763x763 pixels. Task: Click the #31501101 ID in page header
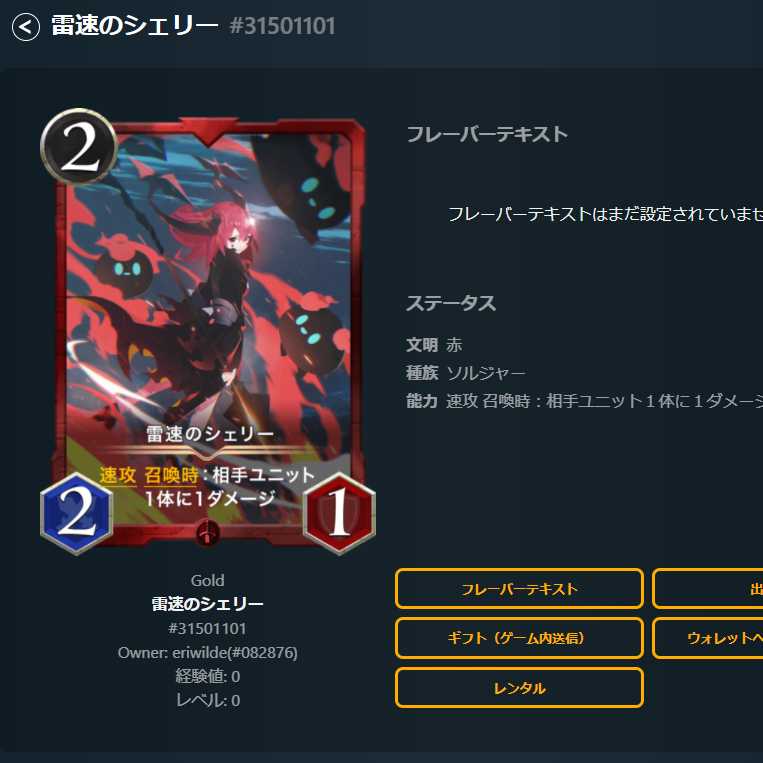pyautogui.click(x=282, y=26)
